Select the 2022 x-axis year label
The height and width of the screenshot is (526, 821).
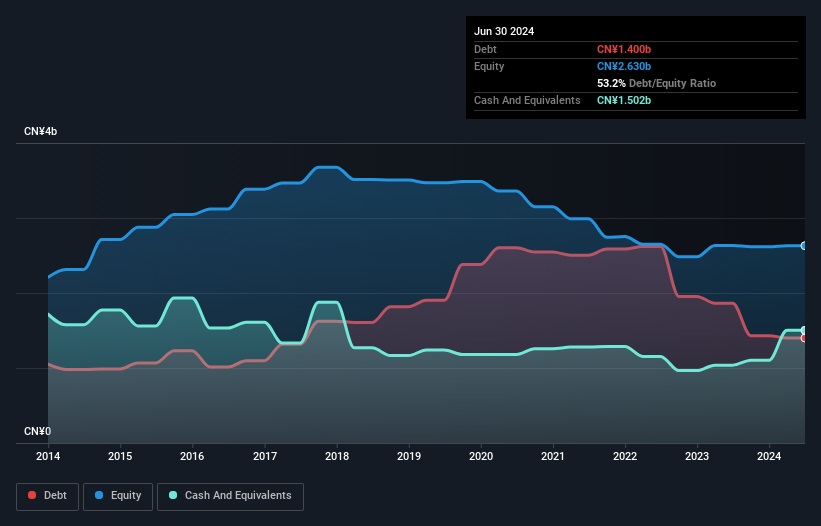[625, 456]
